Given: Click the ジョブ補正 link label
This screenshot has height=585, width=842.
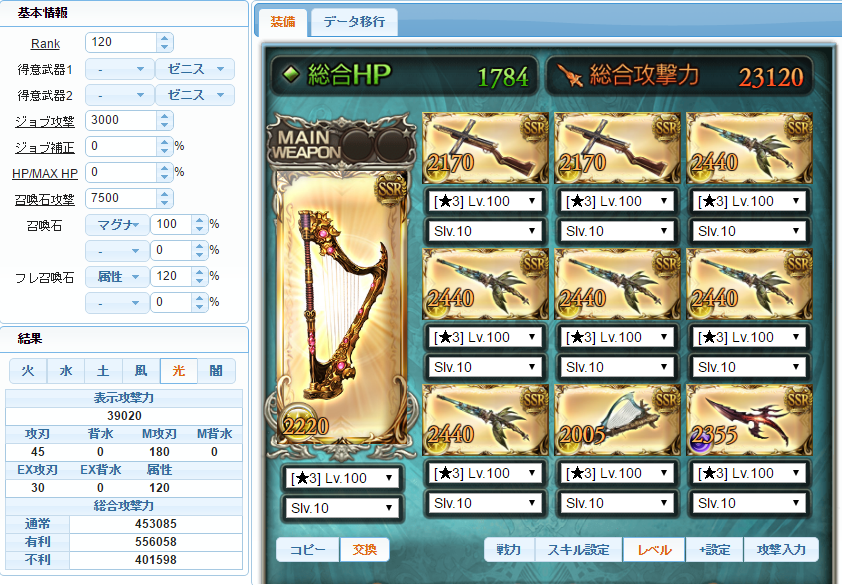Looking at the screenshot, I should [45, 148].
